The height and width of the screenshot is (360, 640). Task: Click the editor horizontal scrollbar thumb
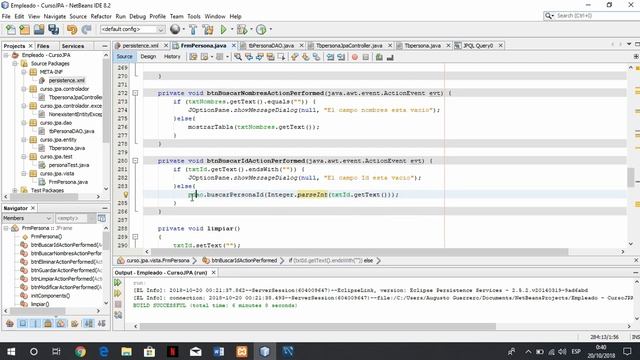pyautogui.click(x=359, y=252)
